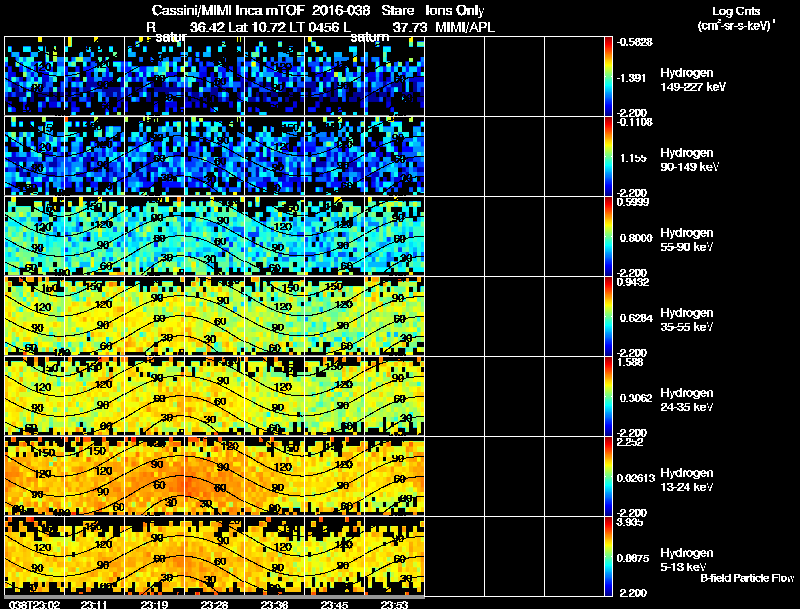The width and height of the screenshot is (800, 609).
Task: Click the 'MIMI/APL' credit text
Action: (465, 27)
